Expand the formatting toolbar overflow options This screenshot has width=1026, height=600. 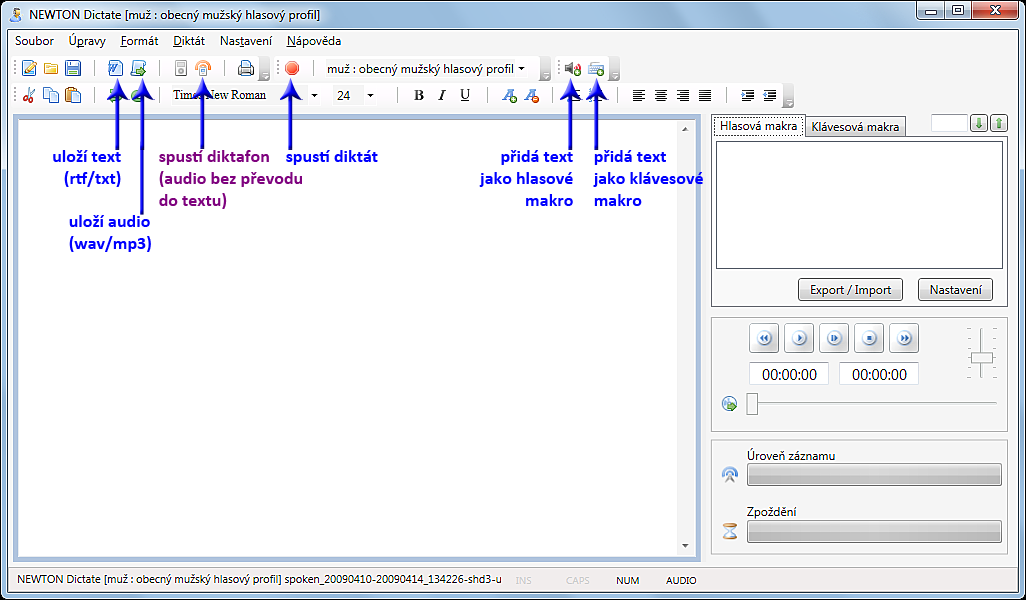[788, 97]
